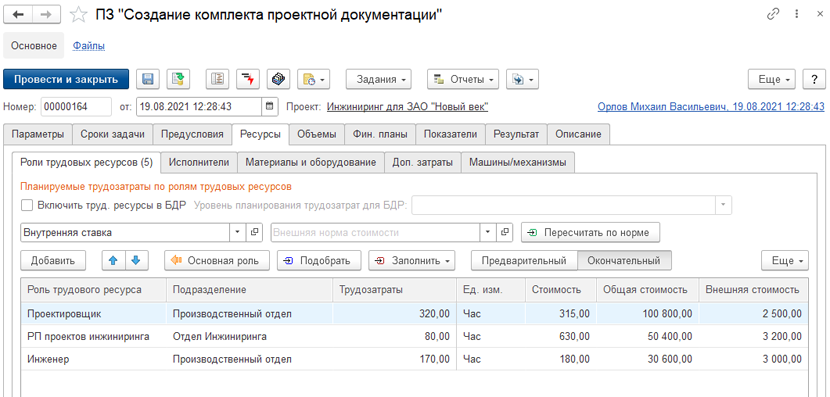Click the back navigation arrow
Screen dimensions: 830x397
click(x=18, y=15)
